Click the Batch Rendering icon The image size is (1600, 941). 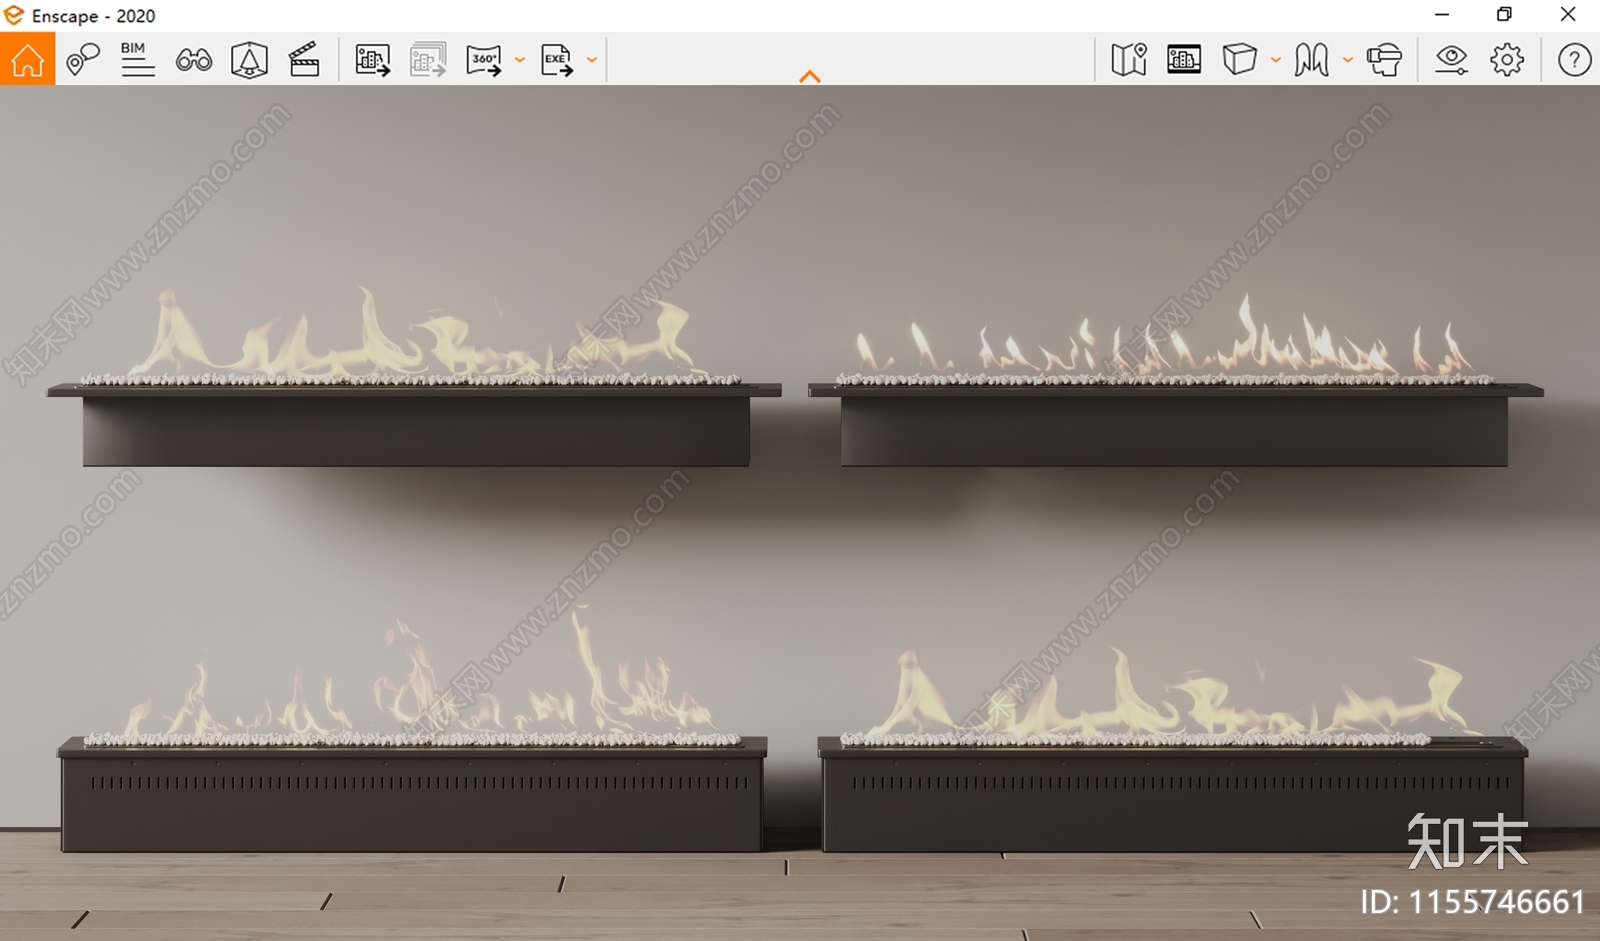tap(428, 60)
